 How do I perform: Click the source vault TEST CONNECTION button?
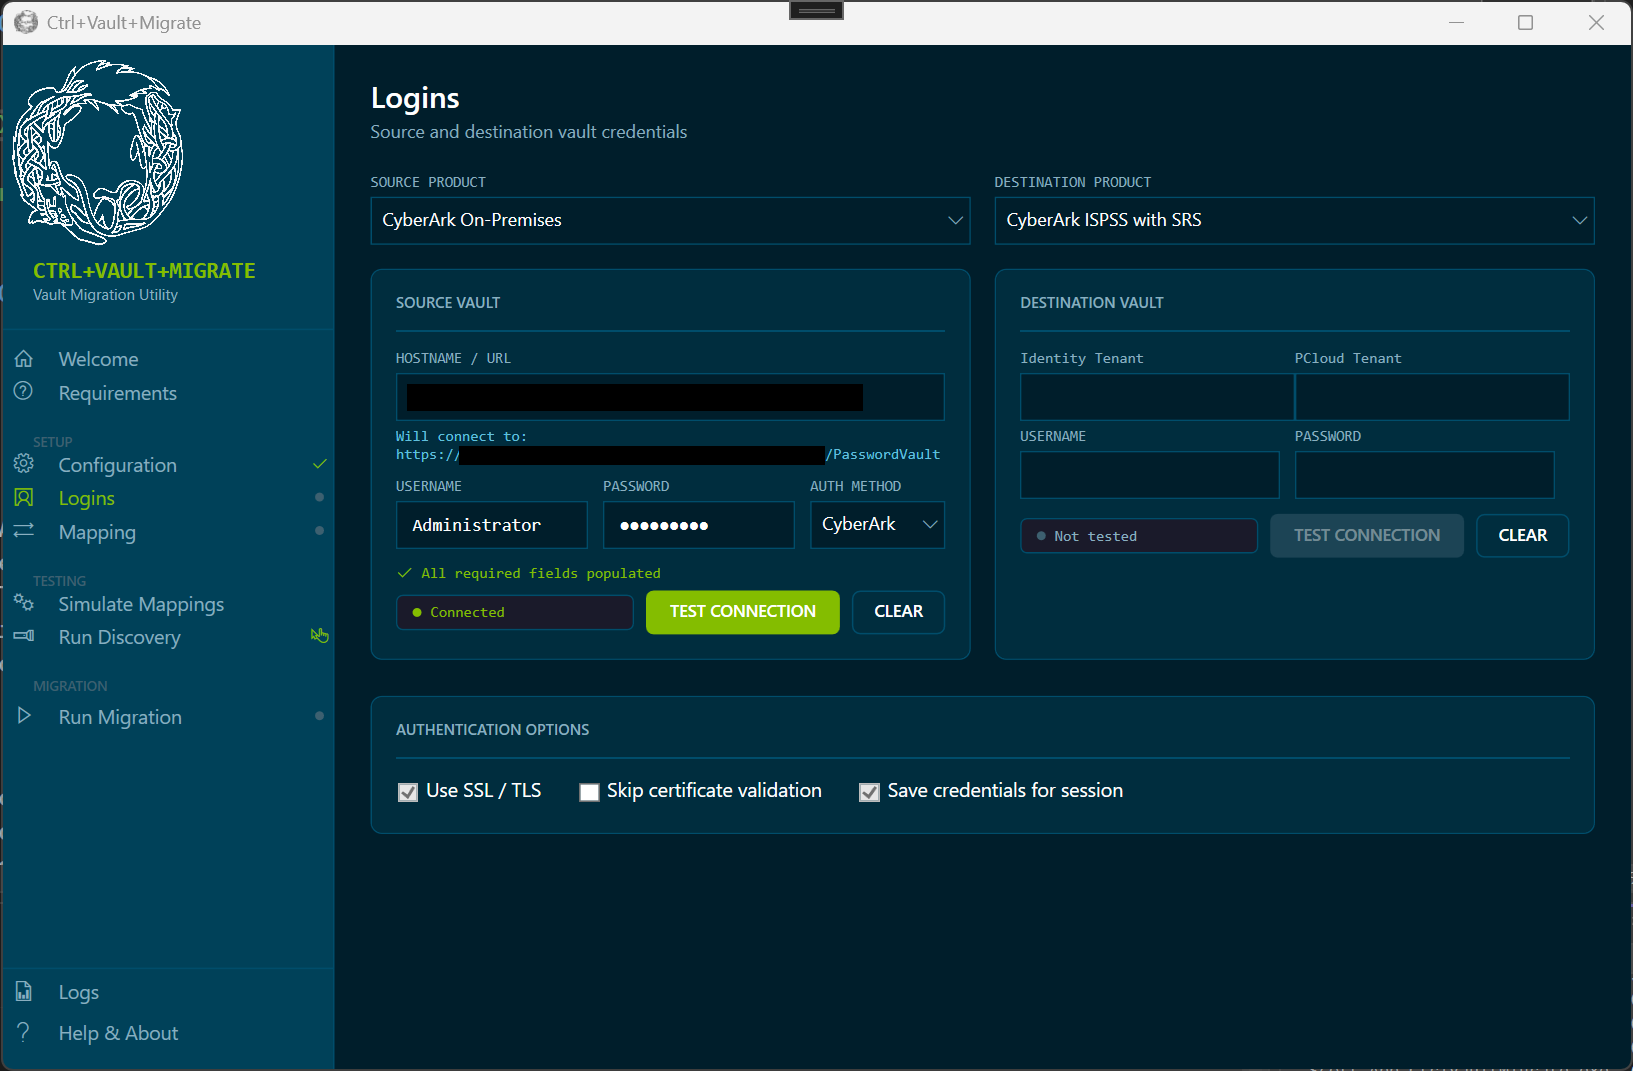click(x=742, y=612)
